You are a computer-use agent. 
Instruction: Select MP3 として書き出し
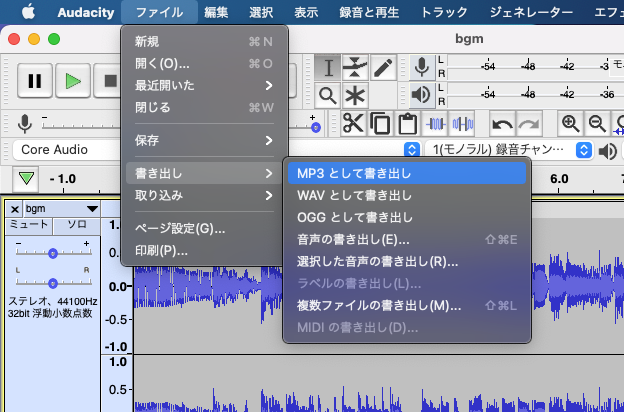[x=407, y=173]
